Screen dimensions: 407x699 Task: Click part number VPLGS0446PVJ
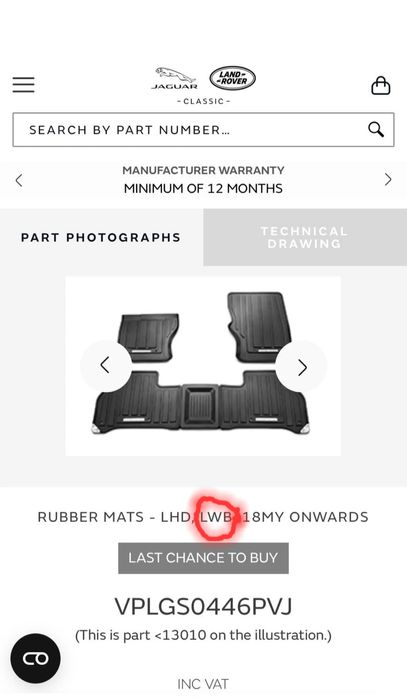(x=203, y=606)
